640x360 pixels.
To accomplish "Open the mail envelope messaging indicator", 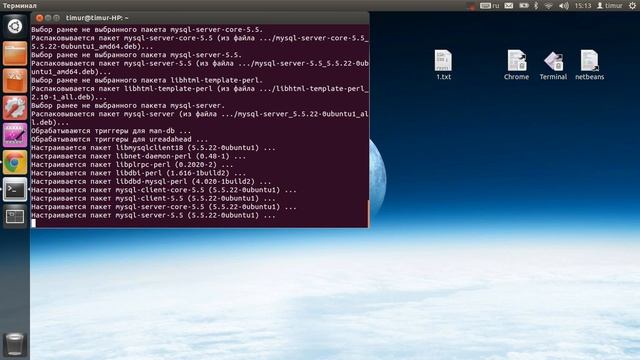I will pos(509,6).
